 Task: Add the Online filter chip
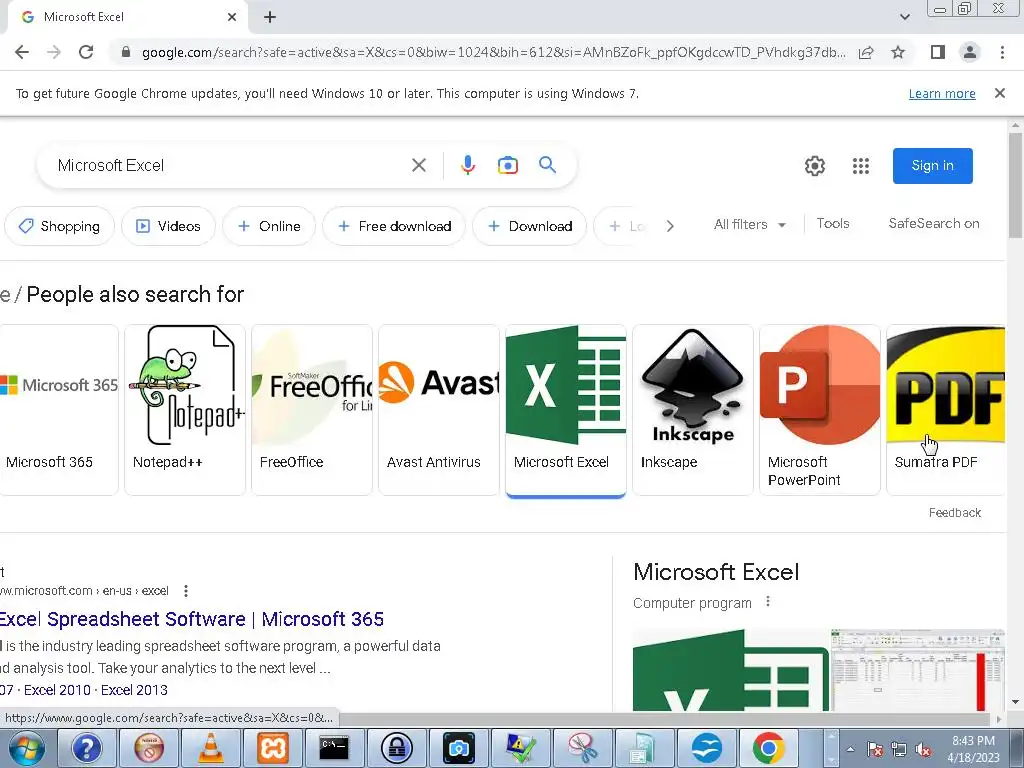pos(269,226)
